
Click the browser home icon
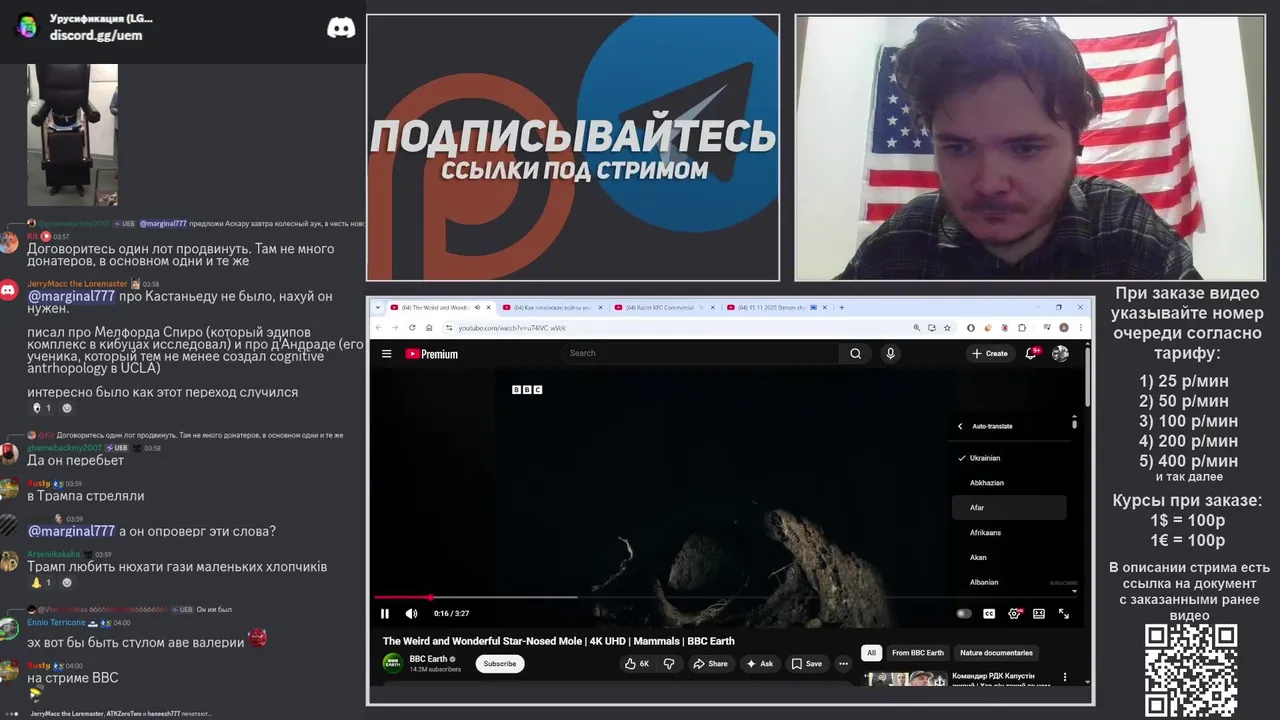(428, 327)
